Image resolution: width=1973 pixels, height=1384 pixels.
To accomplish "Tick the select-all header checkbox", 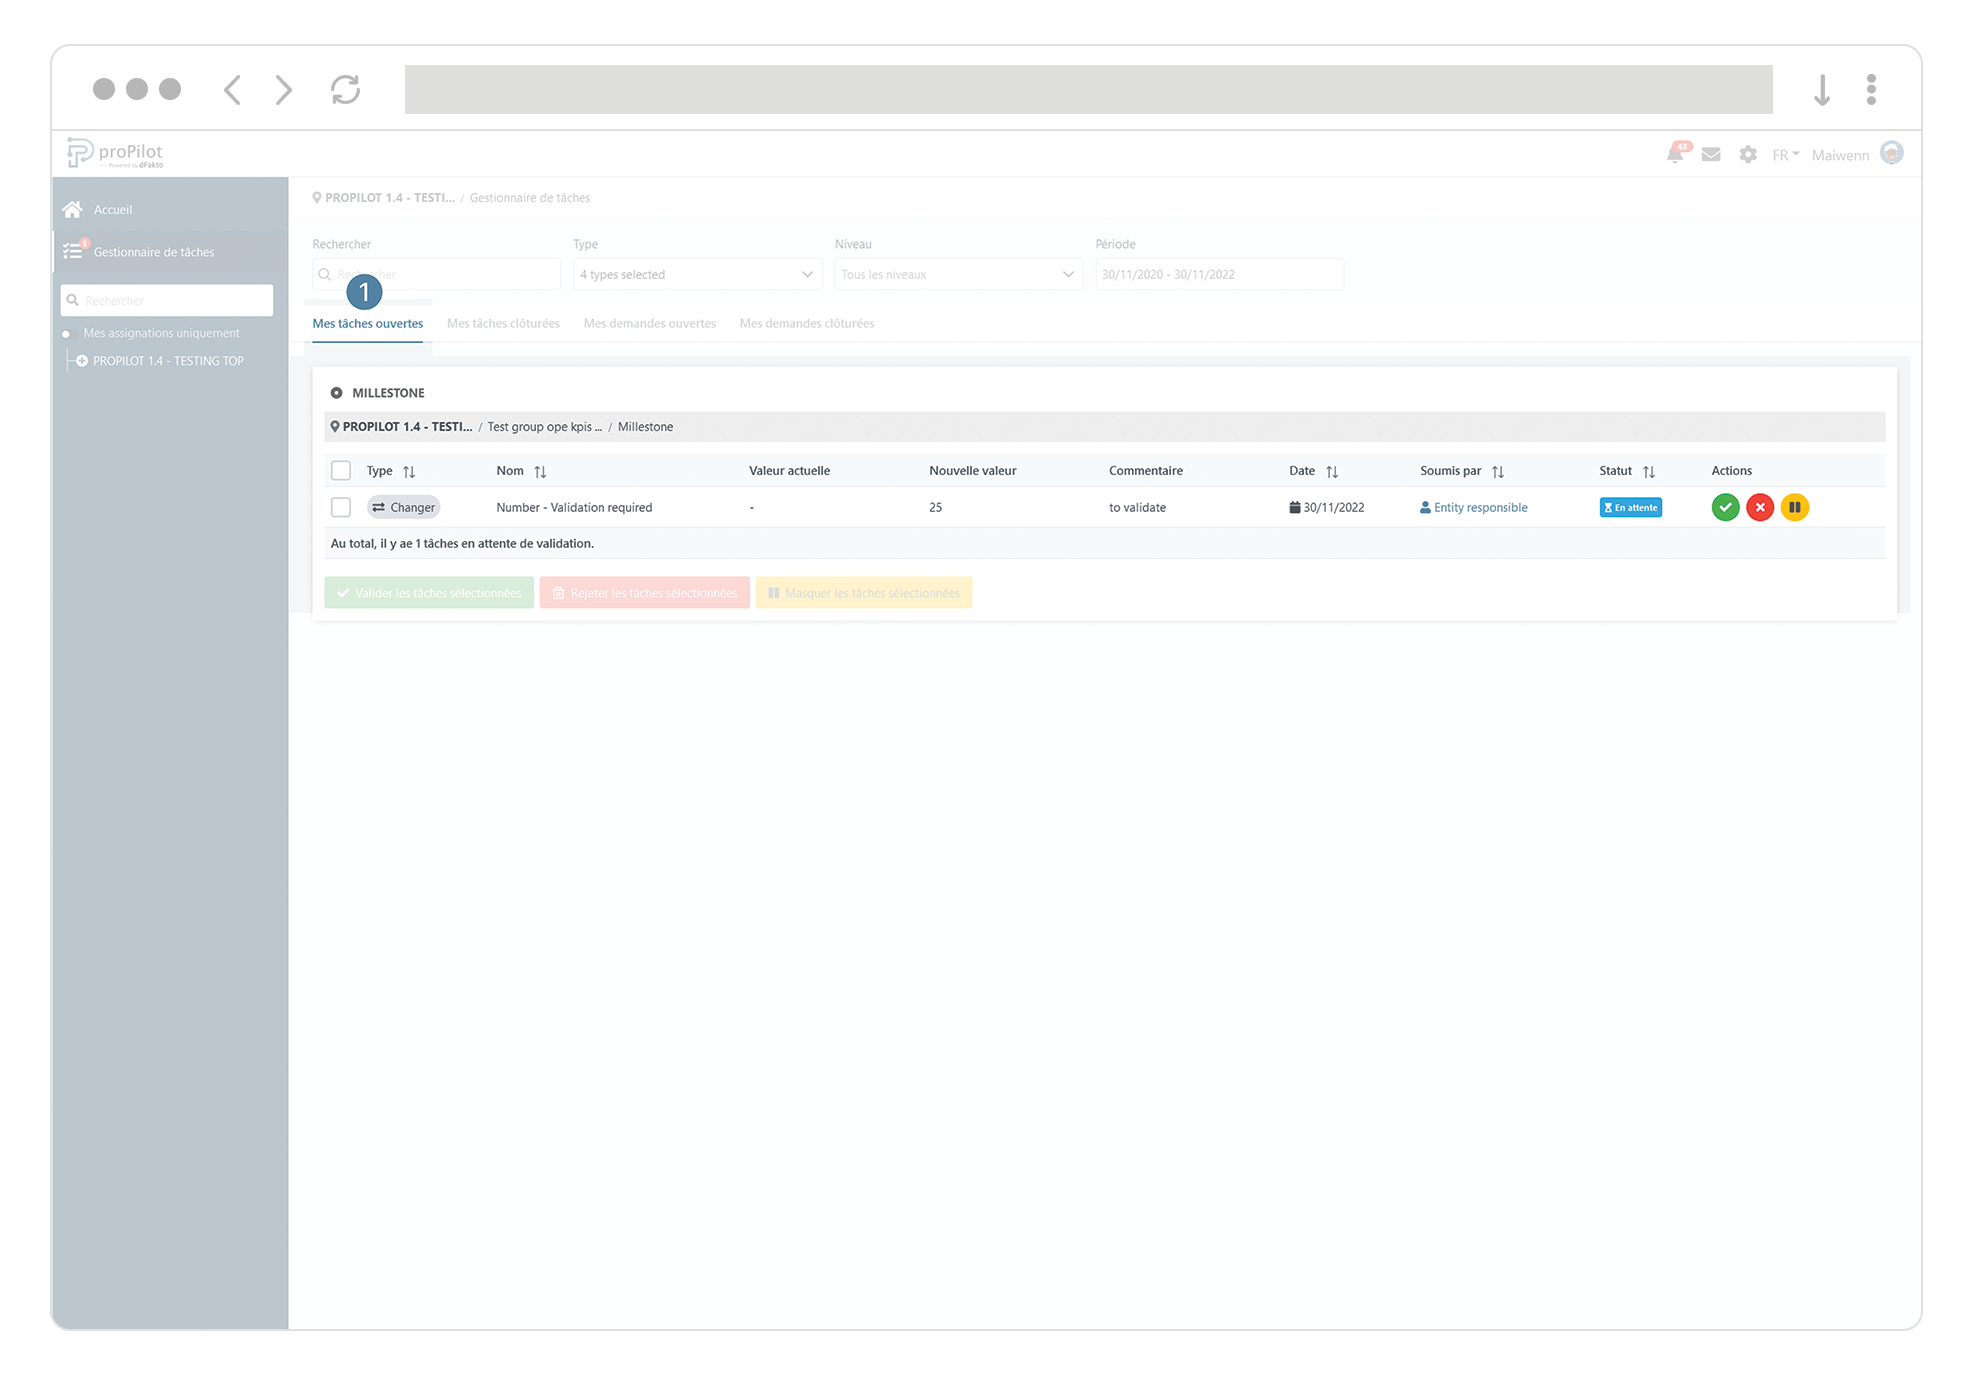I will coord(341,471).
